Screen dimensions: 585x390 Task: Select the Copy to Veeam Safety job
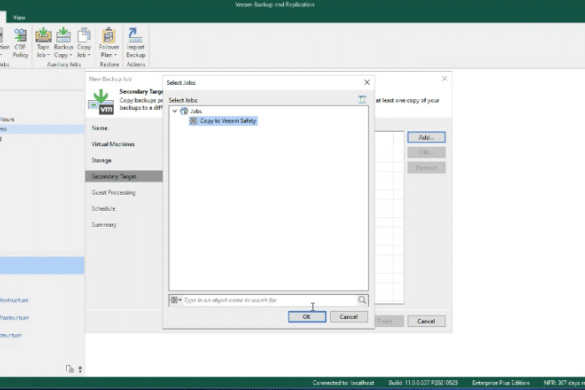223,121
